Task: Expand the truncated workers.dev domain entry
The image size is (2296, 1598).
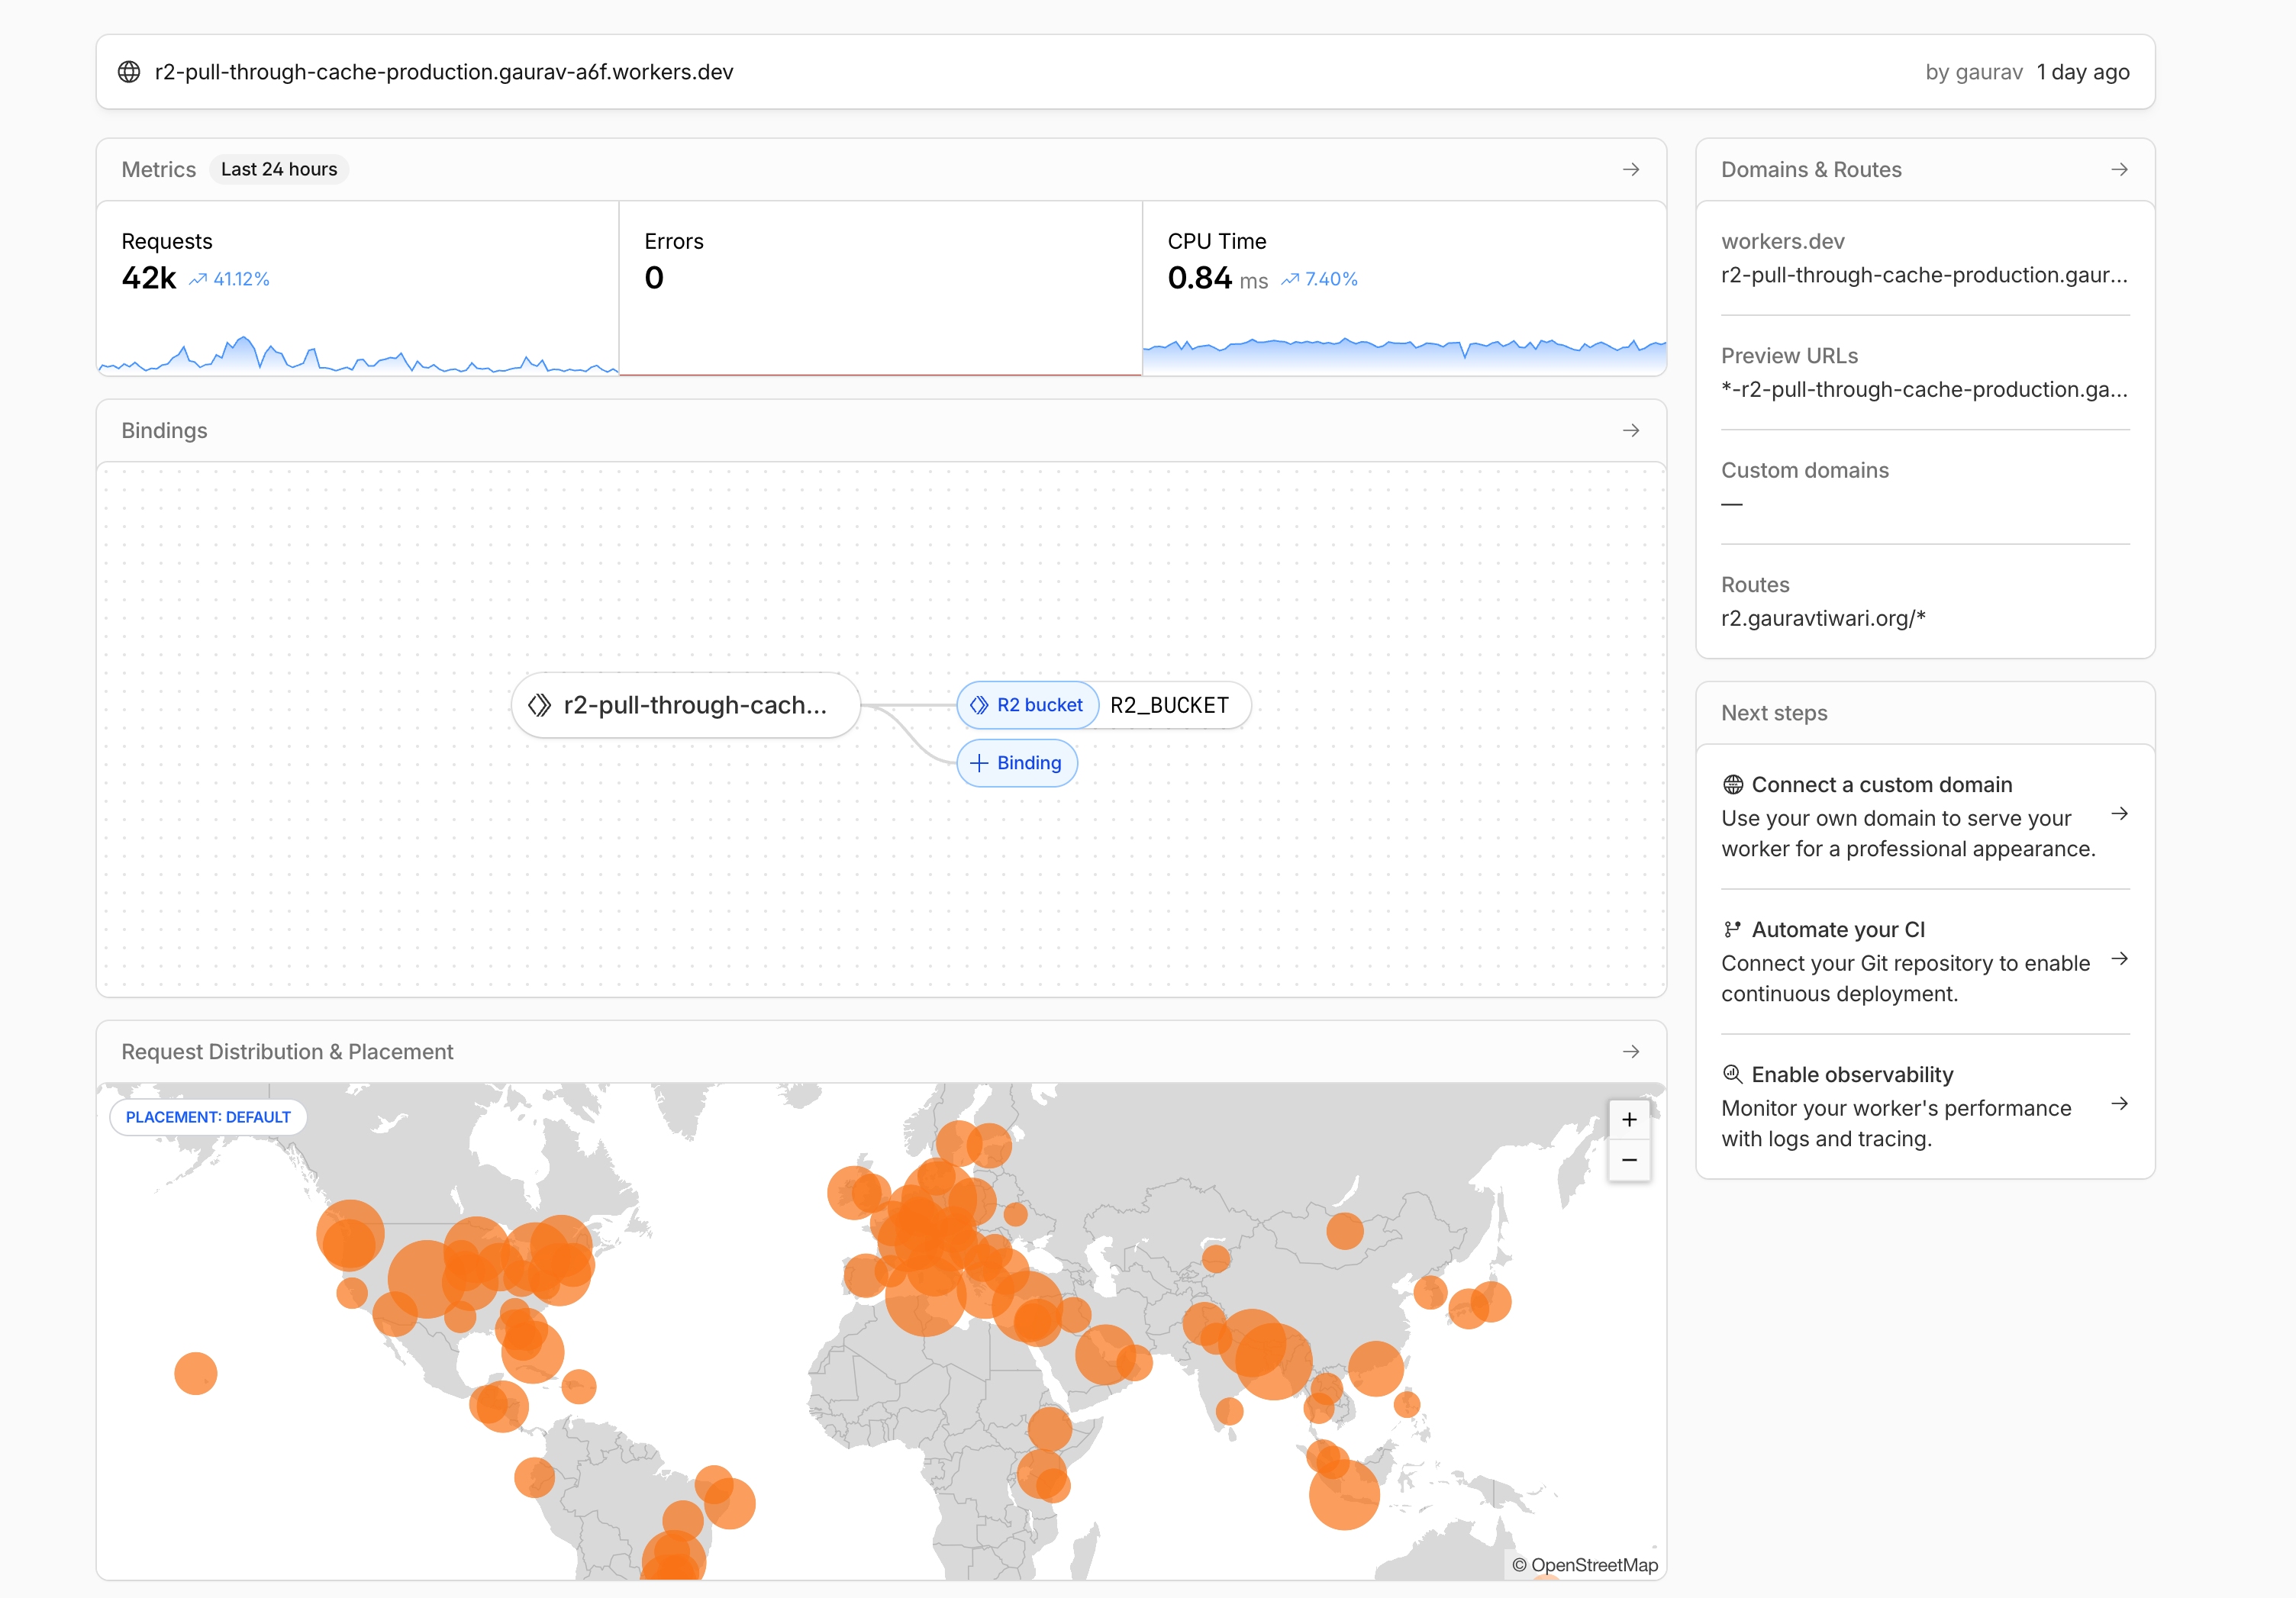Action: [1924, 275]
